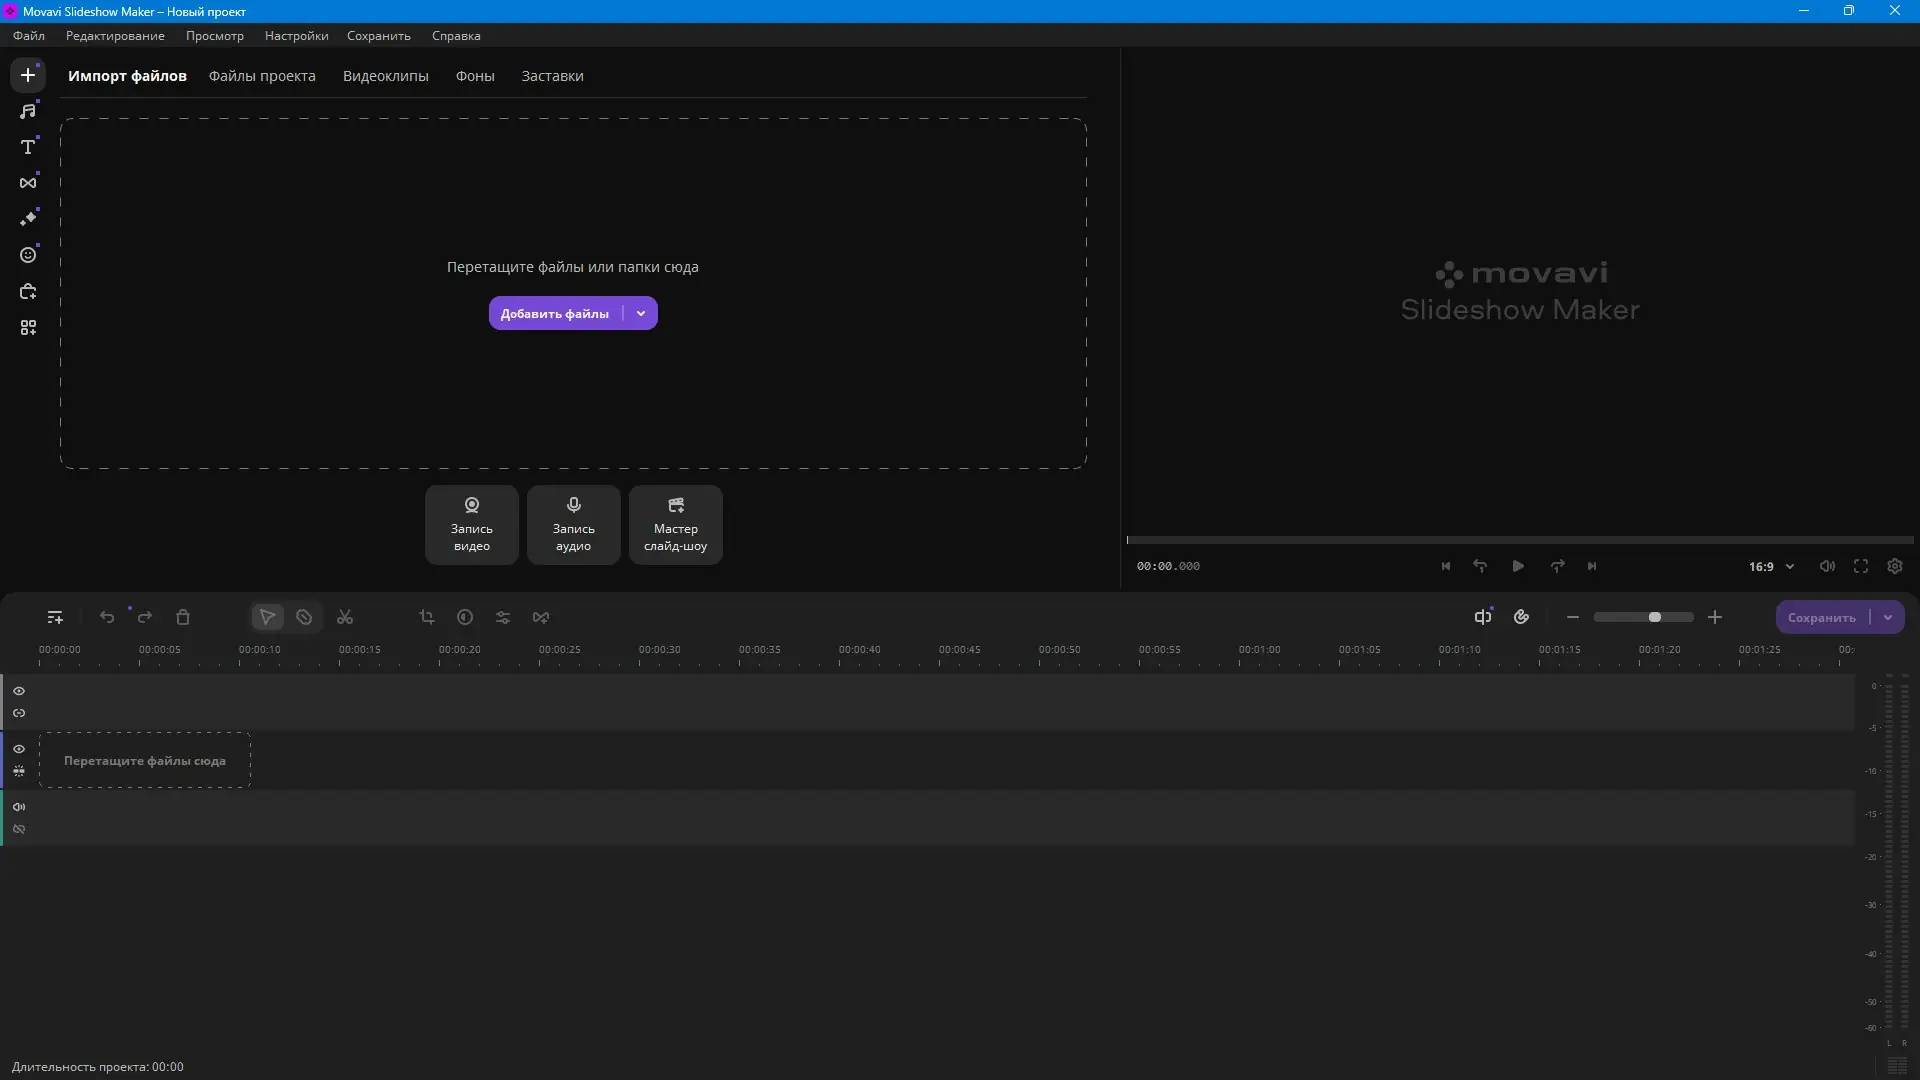Click the timeline zoom slider handle
This screenshot has width=1920, height=1080.
point(1655,617)
